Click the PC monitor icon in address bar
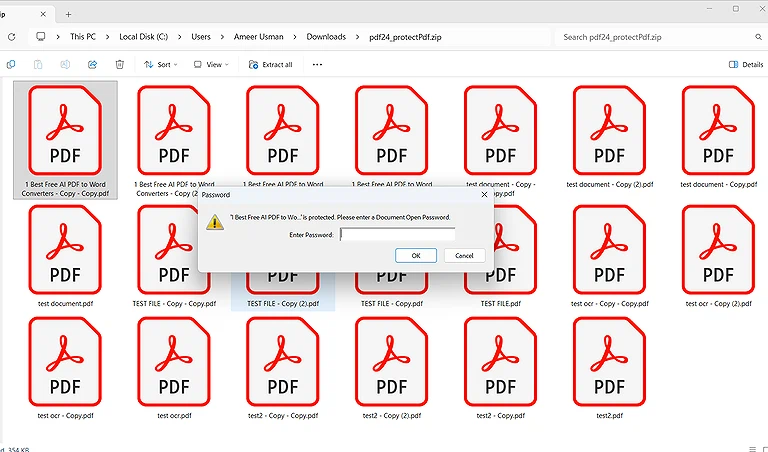The width and height of the screenshot is (768, 452). (x=41, y=37)
